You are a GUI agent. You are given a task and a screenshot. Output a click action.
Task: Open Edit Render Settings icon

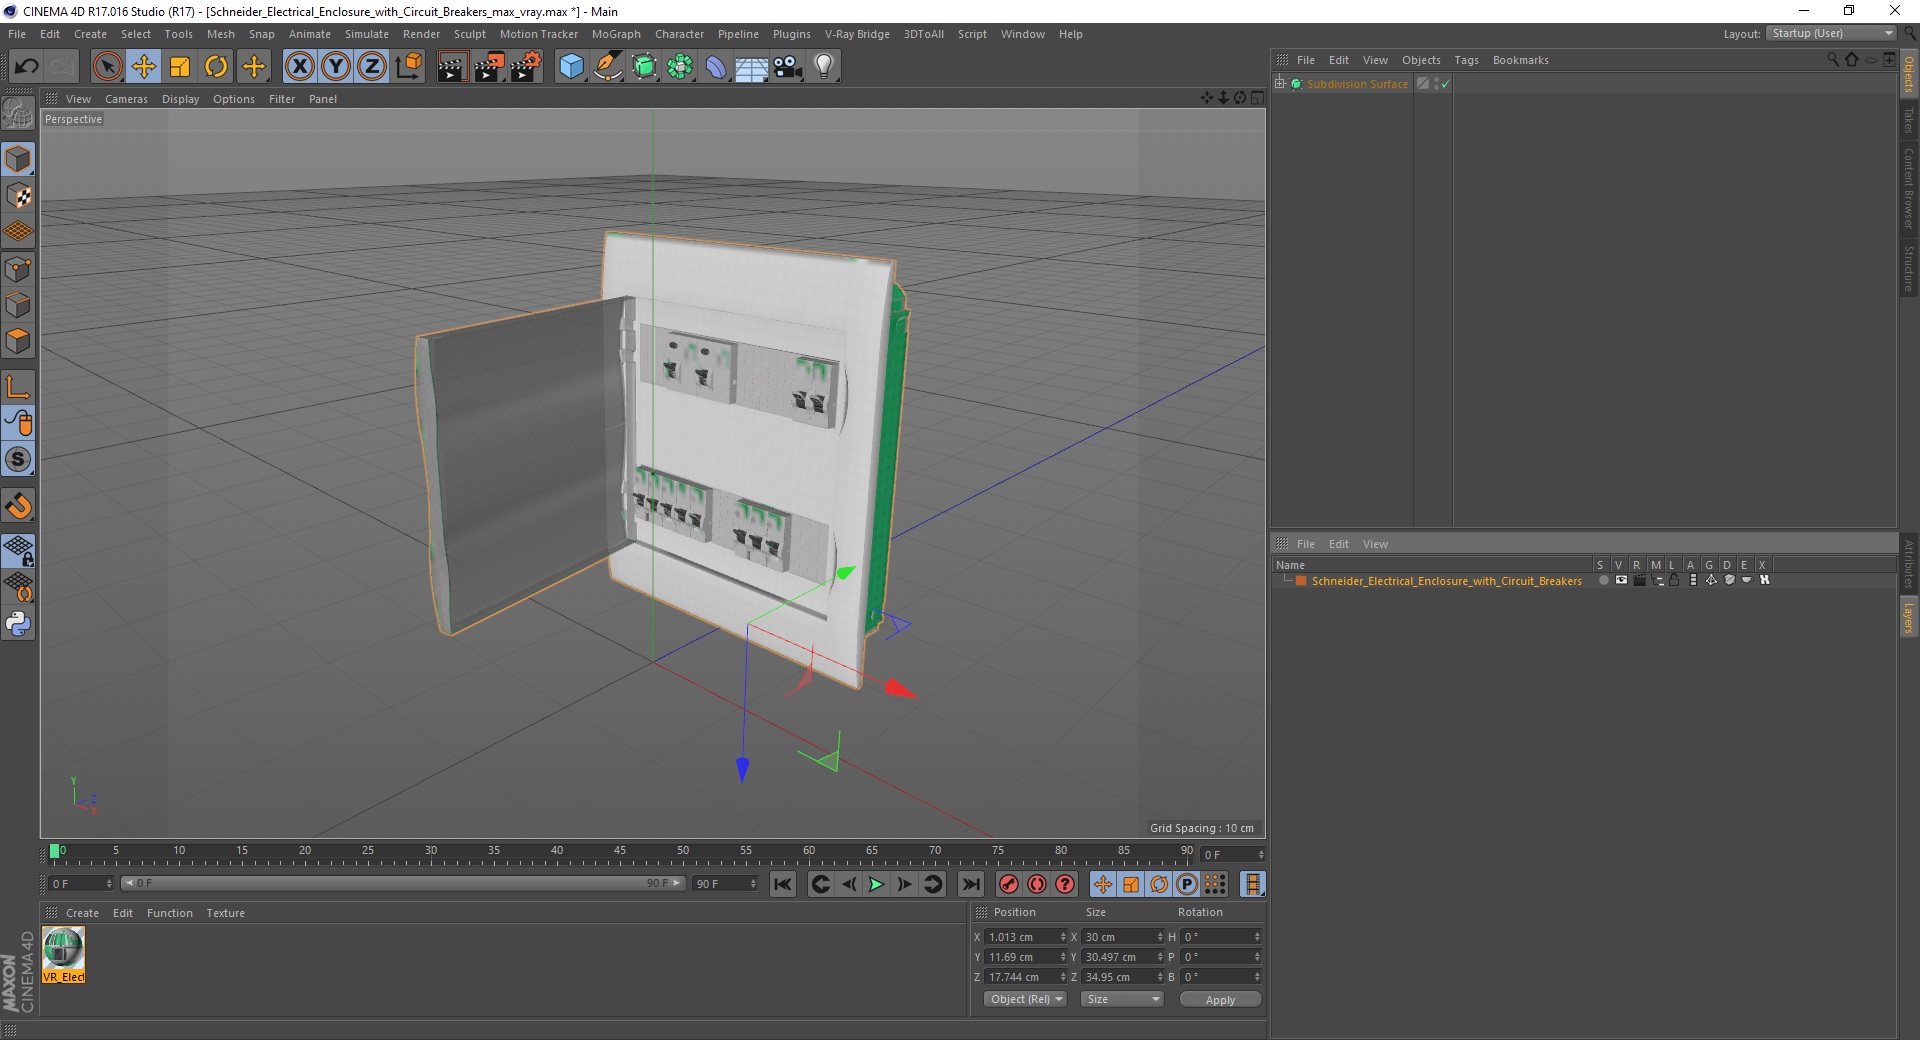[526, 67]
